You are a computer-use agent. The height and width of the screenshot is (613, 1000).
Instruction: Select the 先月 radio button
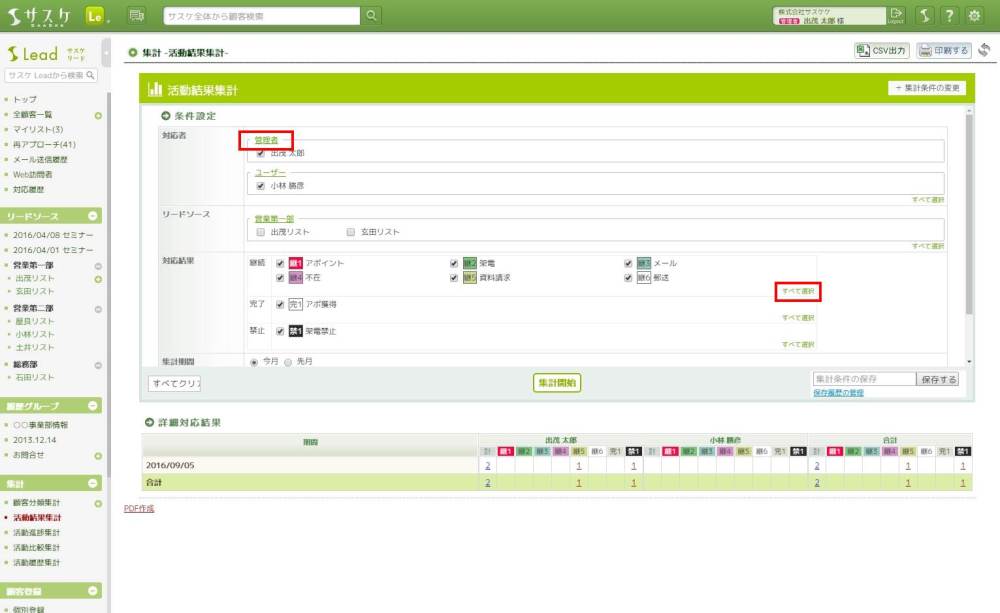pos(288,362)
